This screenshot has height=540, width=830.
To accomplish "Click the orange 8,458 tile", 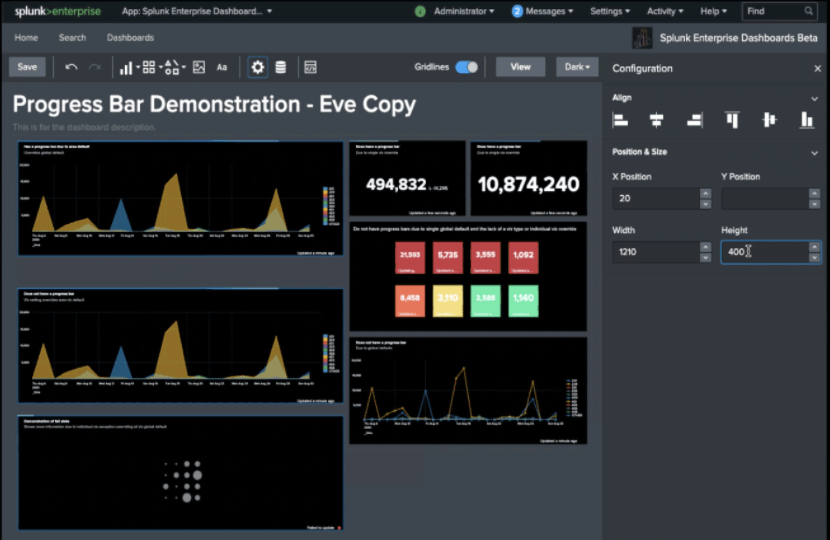I will click(410, 301).
